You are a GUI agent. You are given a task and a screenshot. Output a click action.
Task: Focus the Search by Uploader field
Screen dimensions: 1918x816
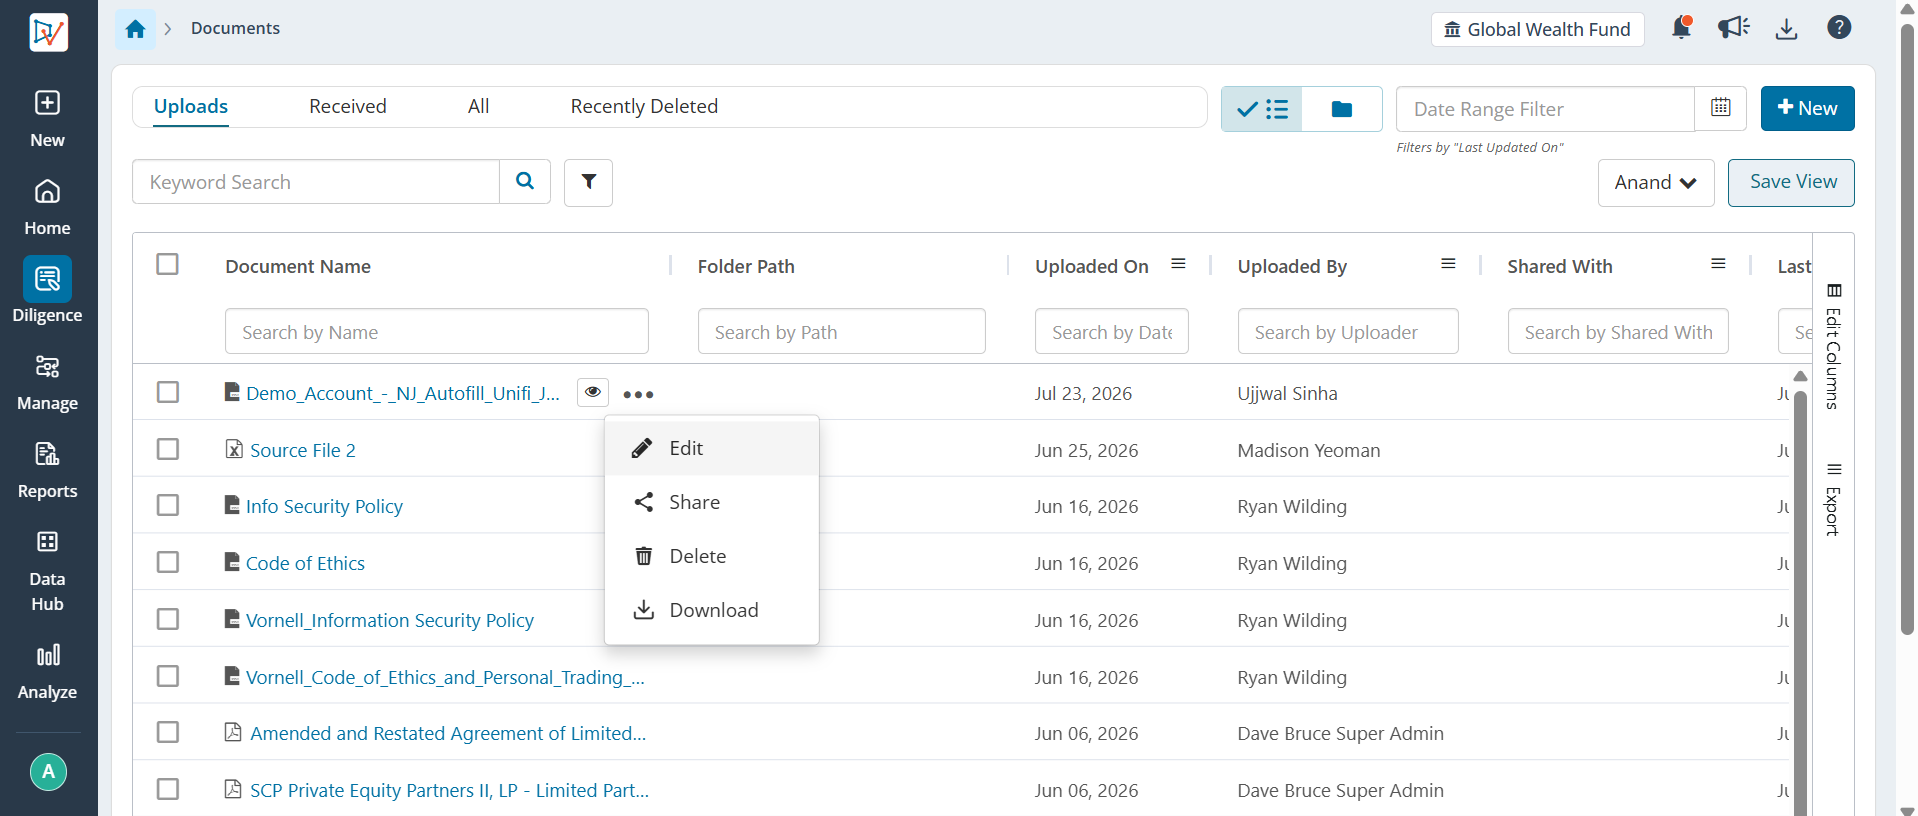1348,331
